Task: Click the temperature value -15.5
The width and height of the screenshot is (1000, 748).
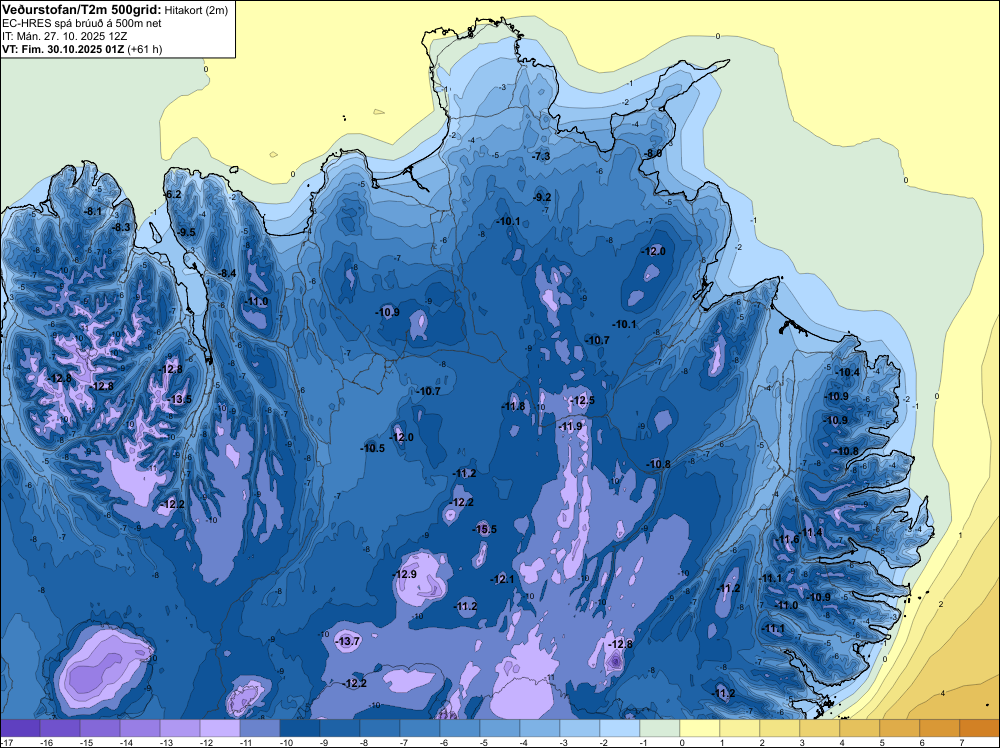Action: coord(485,529)
